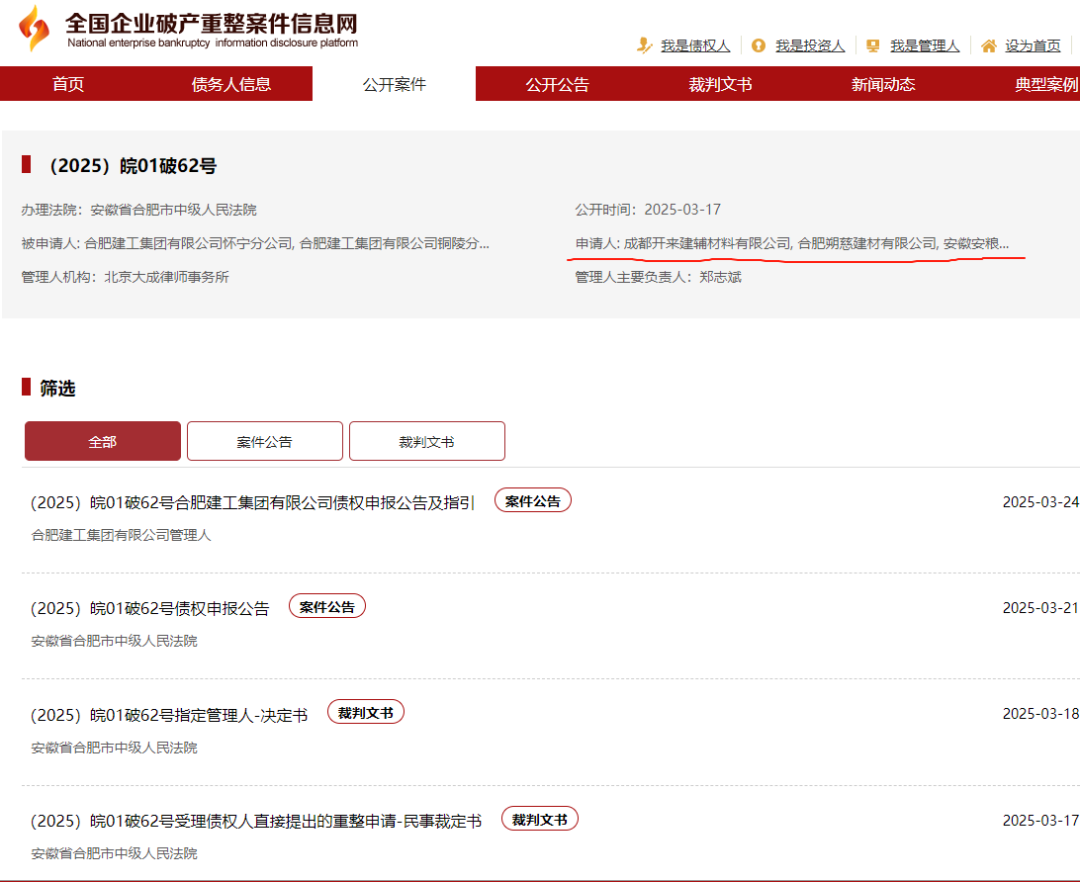
Task: Click the 设为首页 link
Action: pyautogui.click(x=1034, y=45)
